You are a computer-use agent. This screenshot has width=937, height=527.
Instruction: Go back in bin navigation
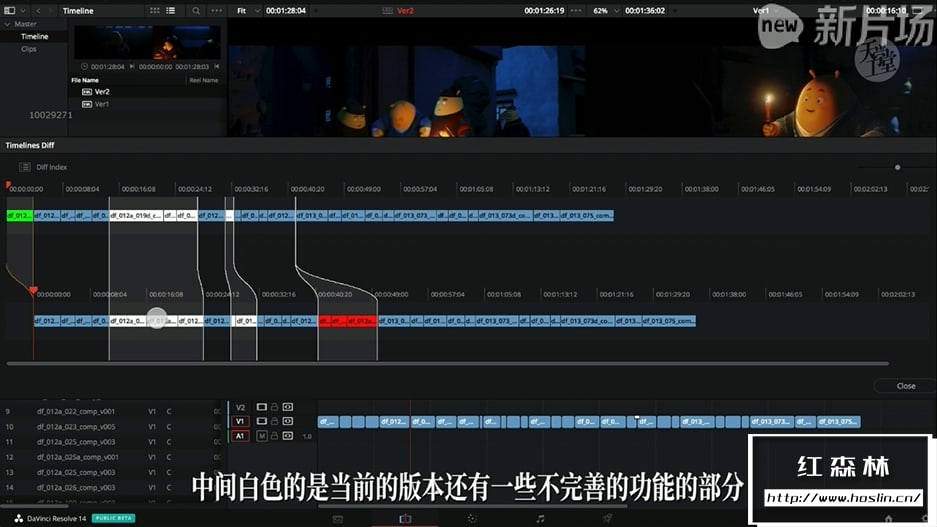(x=38, y=11)
